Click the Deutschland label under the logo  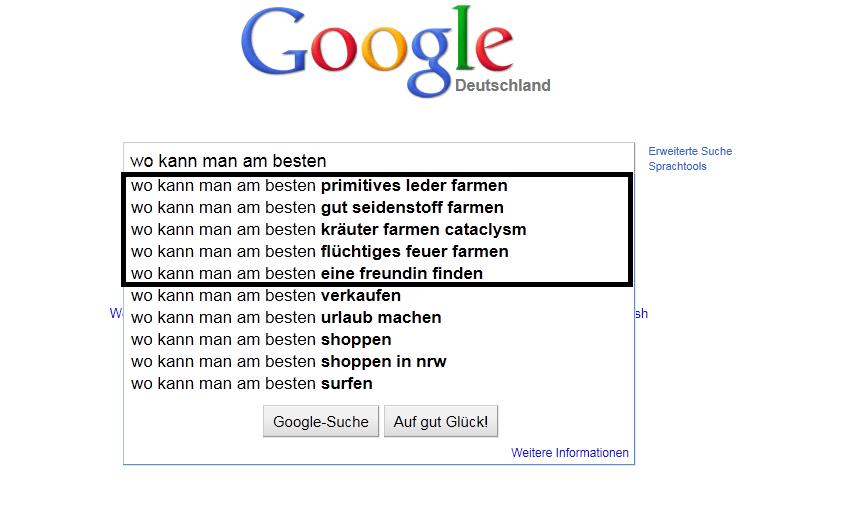click(x=502, y=86)
